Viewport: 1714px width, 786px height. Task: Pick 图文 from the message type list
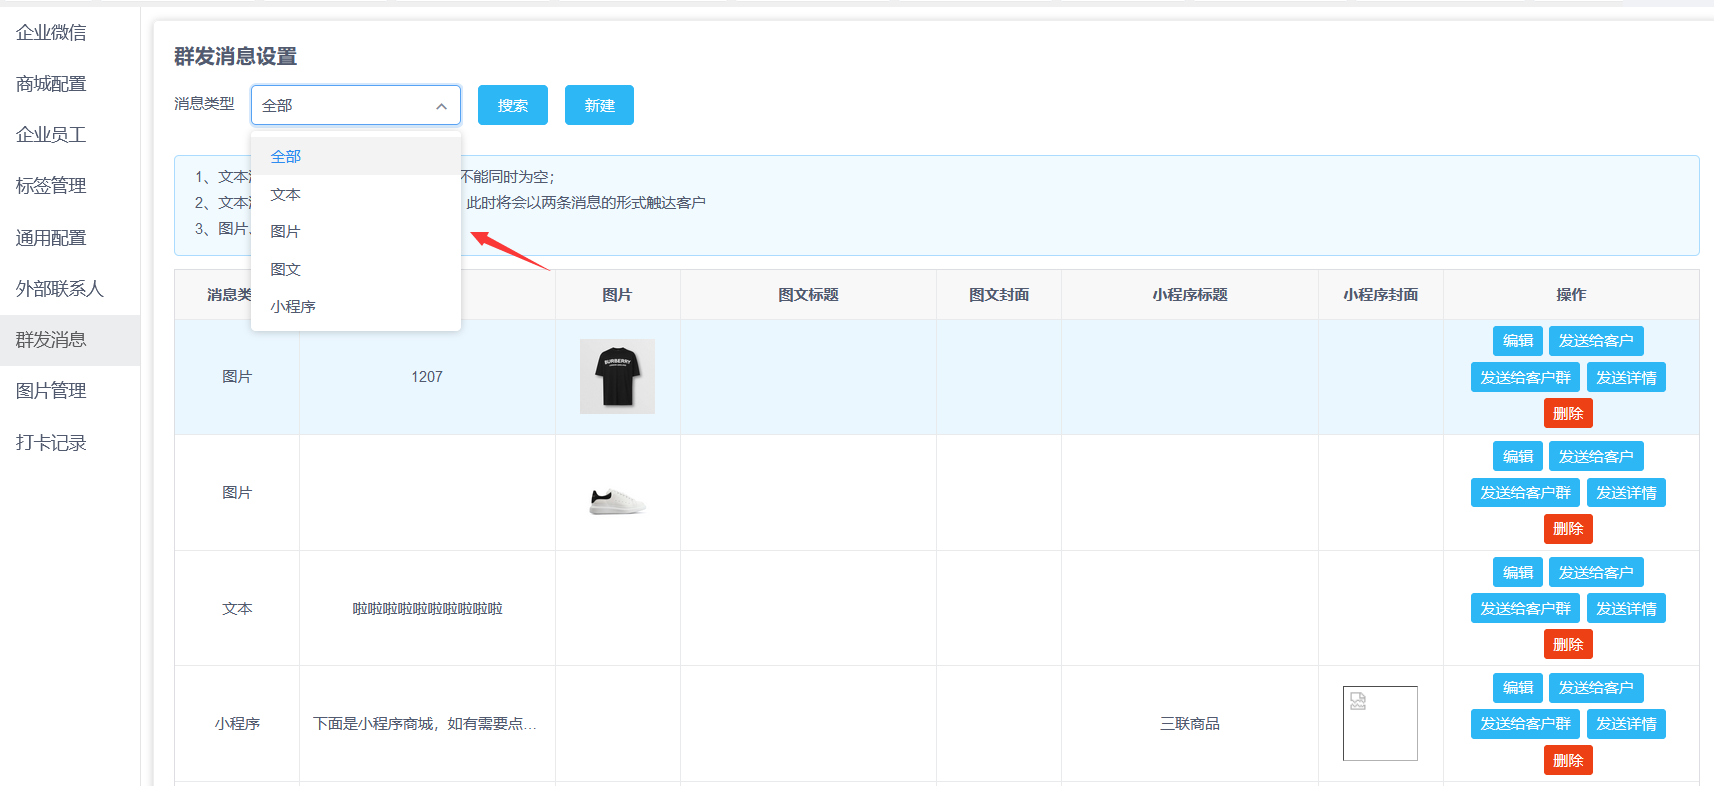click(x=286, y=269)
